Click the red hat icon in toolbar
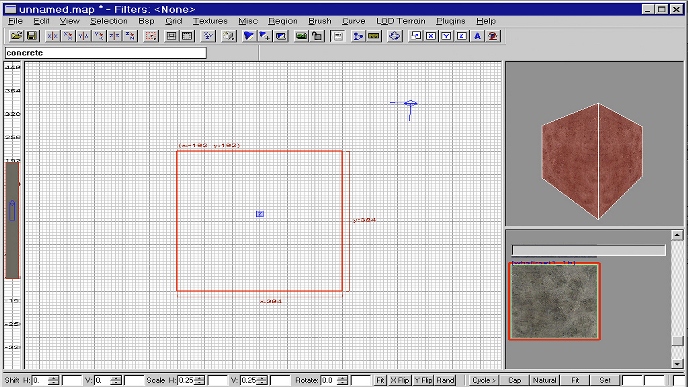Image resolution: width=688 pixels, height=387 pixels. (493, 36)
